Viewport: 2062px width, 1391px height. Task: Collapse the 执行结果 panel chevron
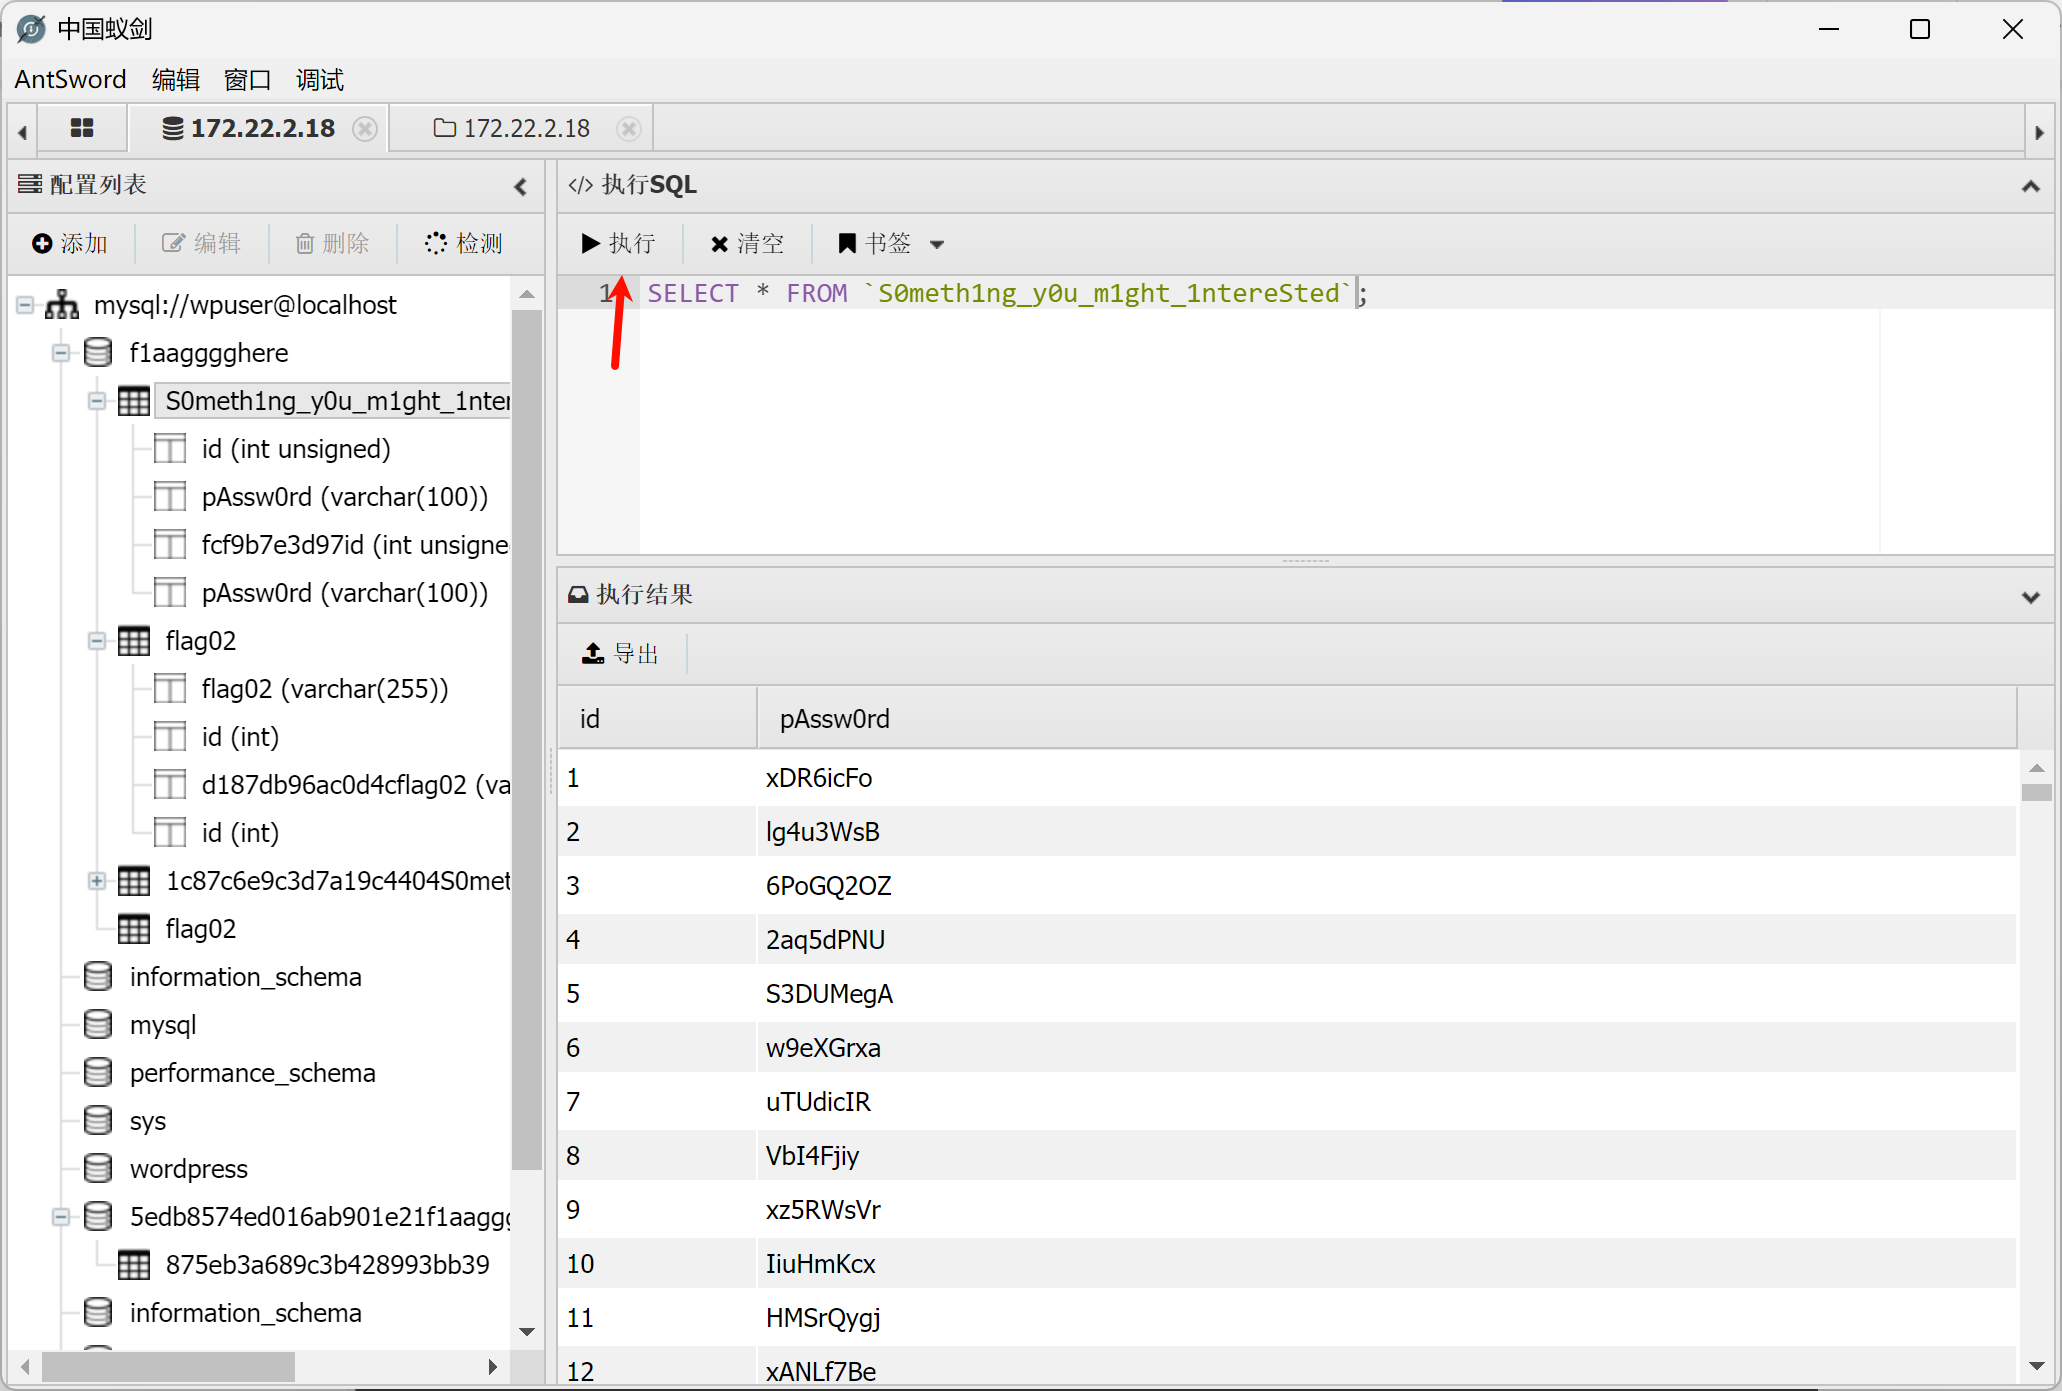pyautogui.click(x=2030, y=597)
